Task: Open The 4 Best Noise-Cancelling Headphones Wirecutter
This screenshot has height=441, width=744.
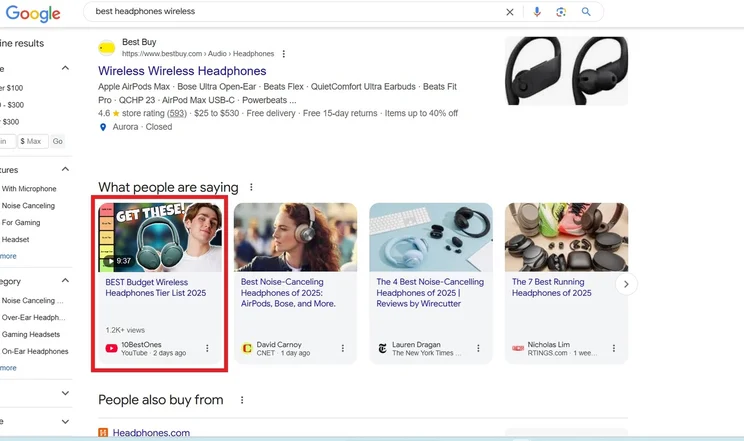Action: pyautogui.click(x=430, y=292)
